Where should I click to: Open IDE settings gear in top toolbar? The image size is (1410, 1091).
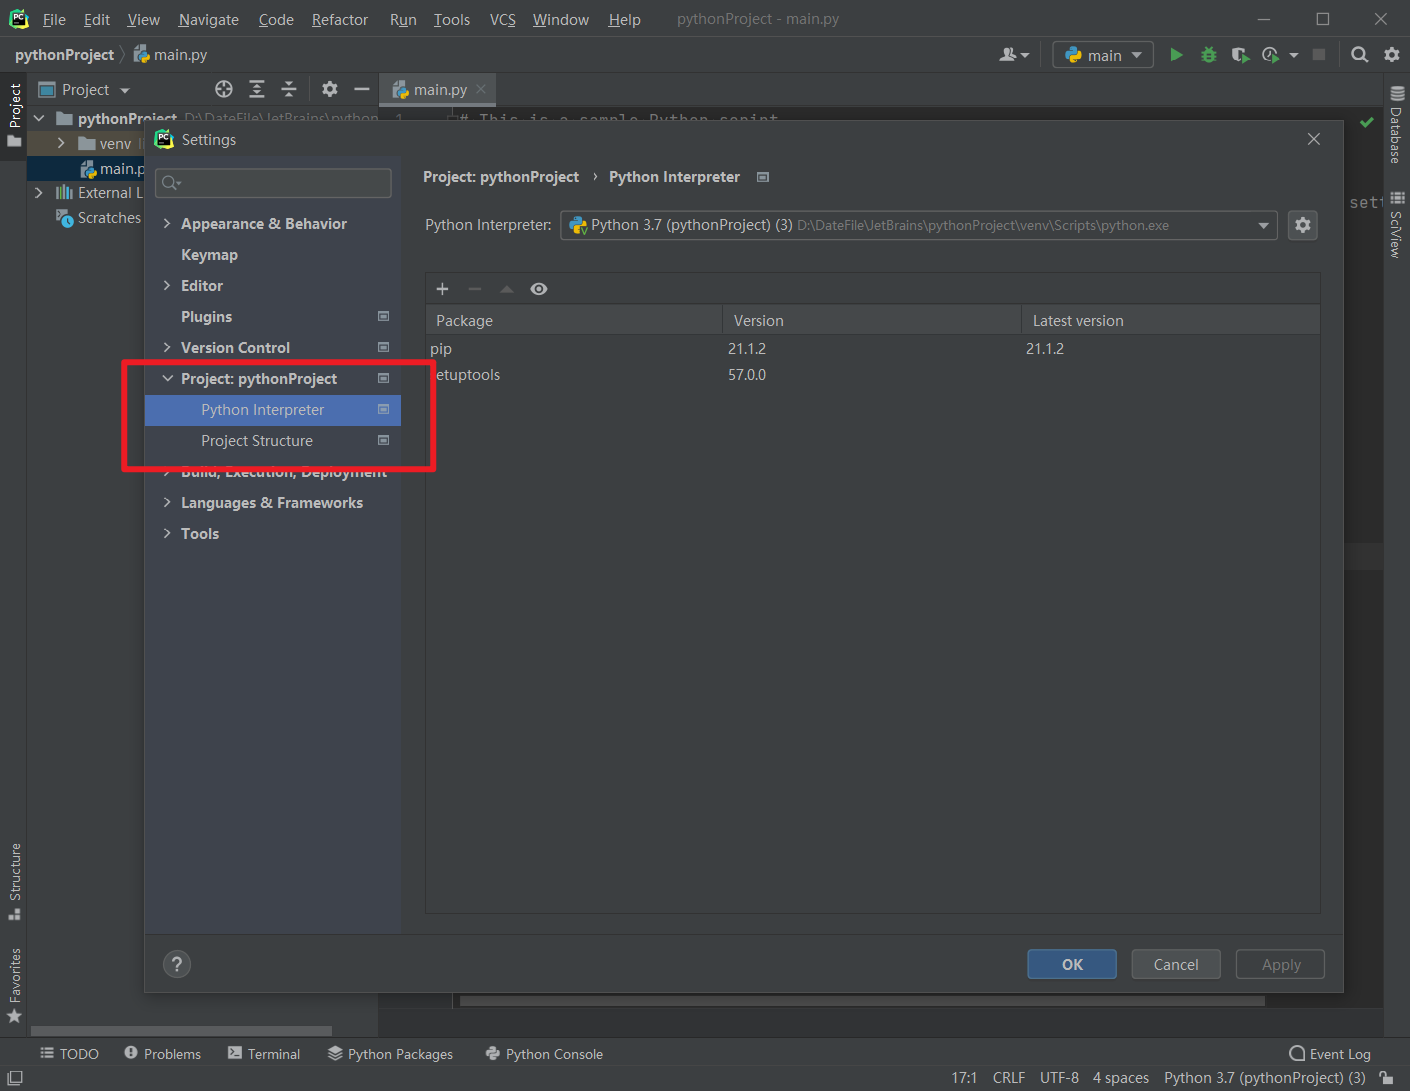click(1391, 55)
